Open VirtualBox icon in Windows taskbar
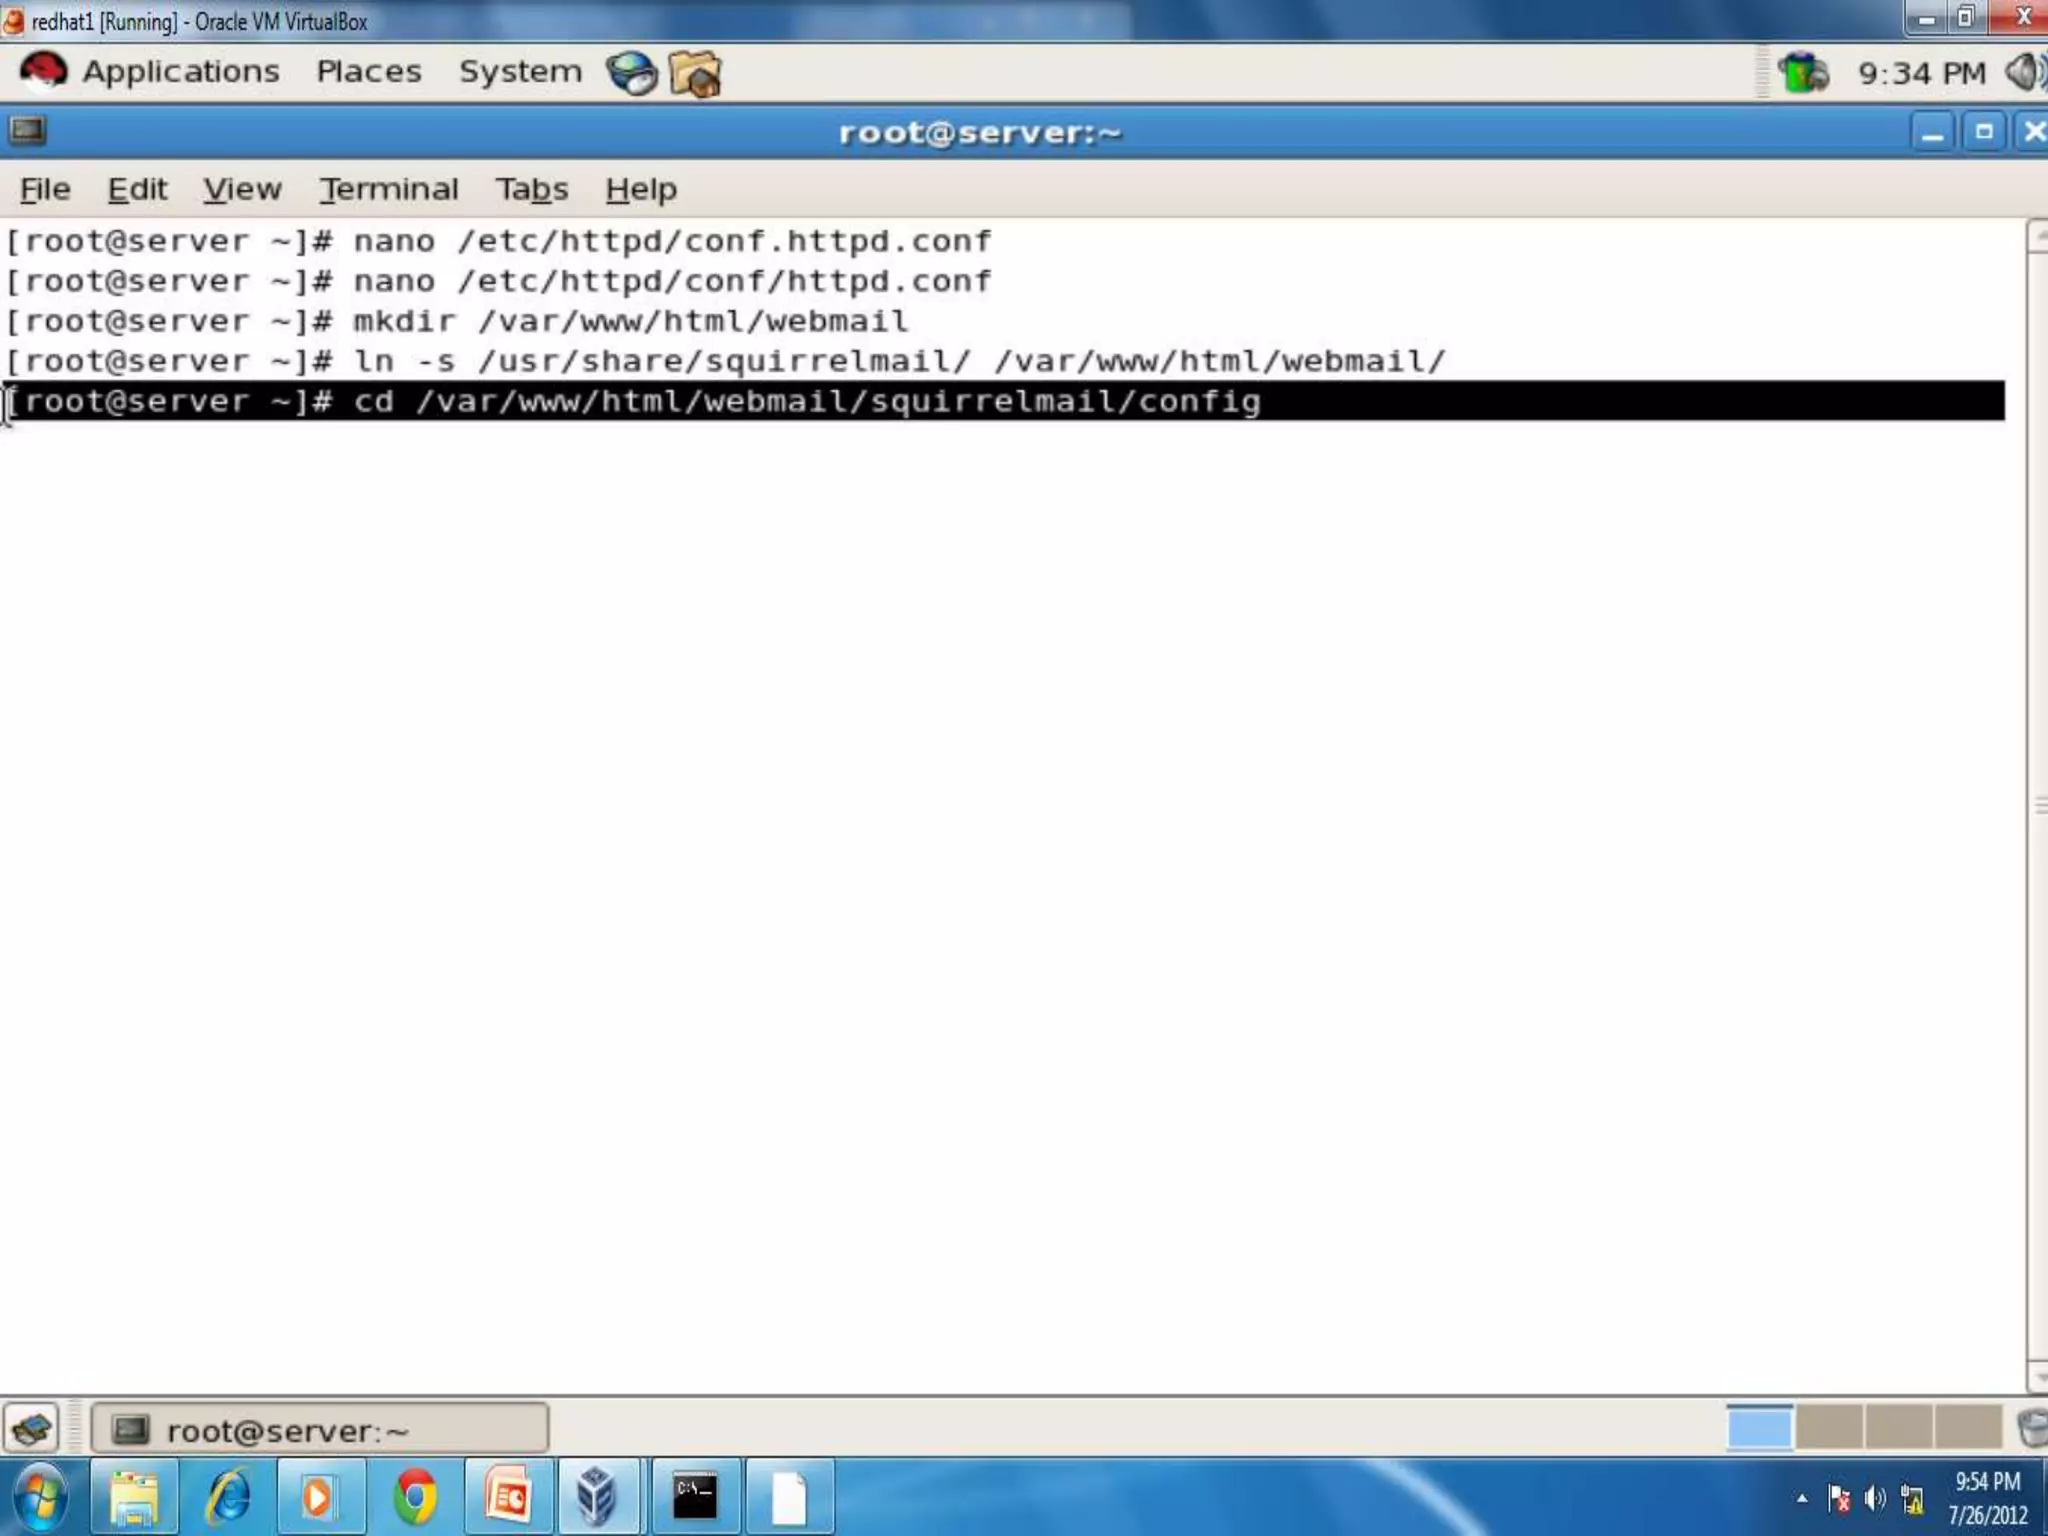Screen dimensions: 2048x1536 pos(596,1497)
